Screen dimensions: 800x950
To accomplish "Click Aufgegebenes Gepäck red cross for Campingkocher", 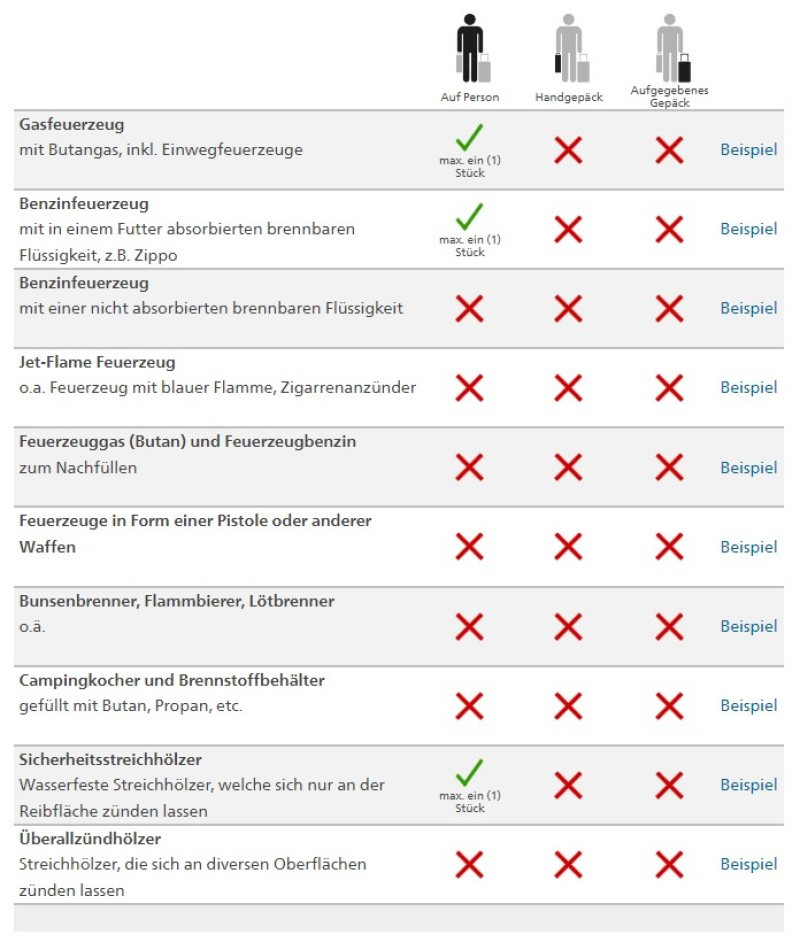I will tap(670, 706).
